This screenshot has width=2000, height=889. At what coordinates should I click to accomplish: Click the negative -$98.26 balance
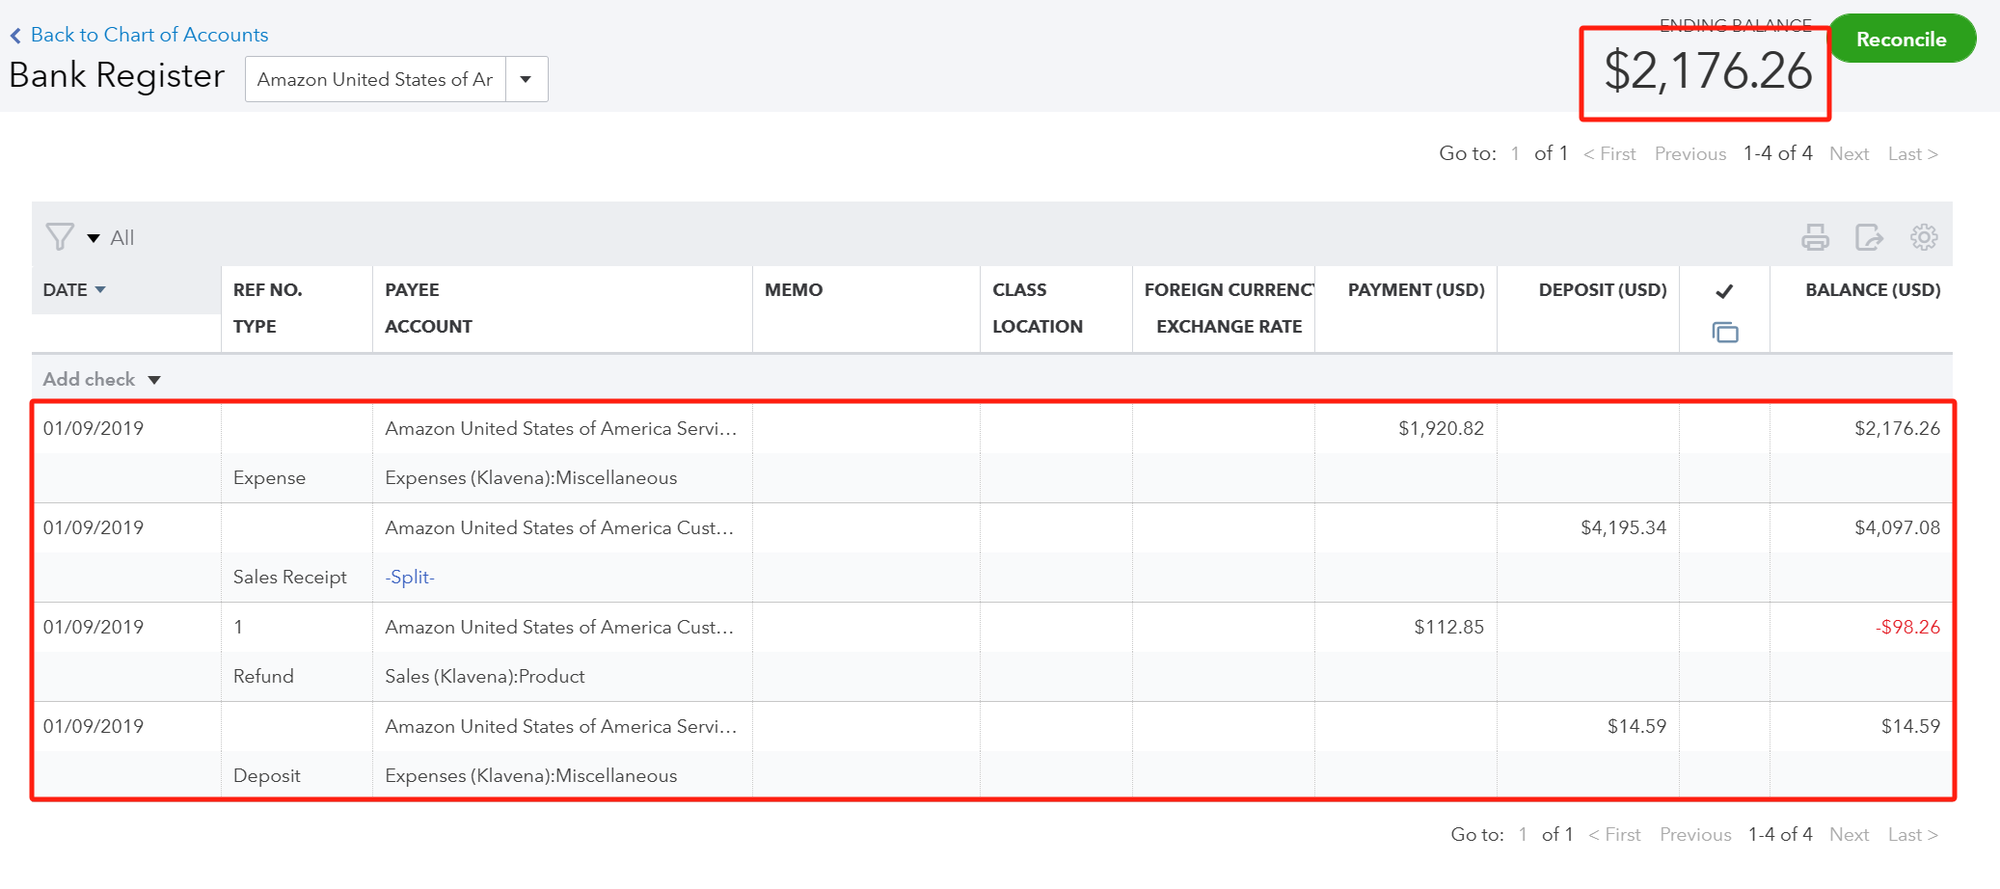tap(1907, 627)
